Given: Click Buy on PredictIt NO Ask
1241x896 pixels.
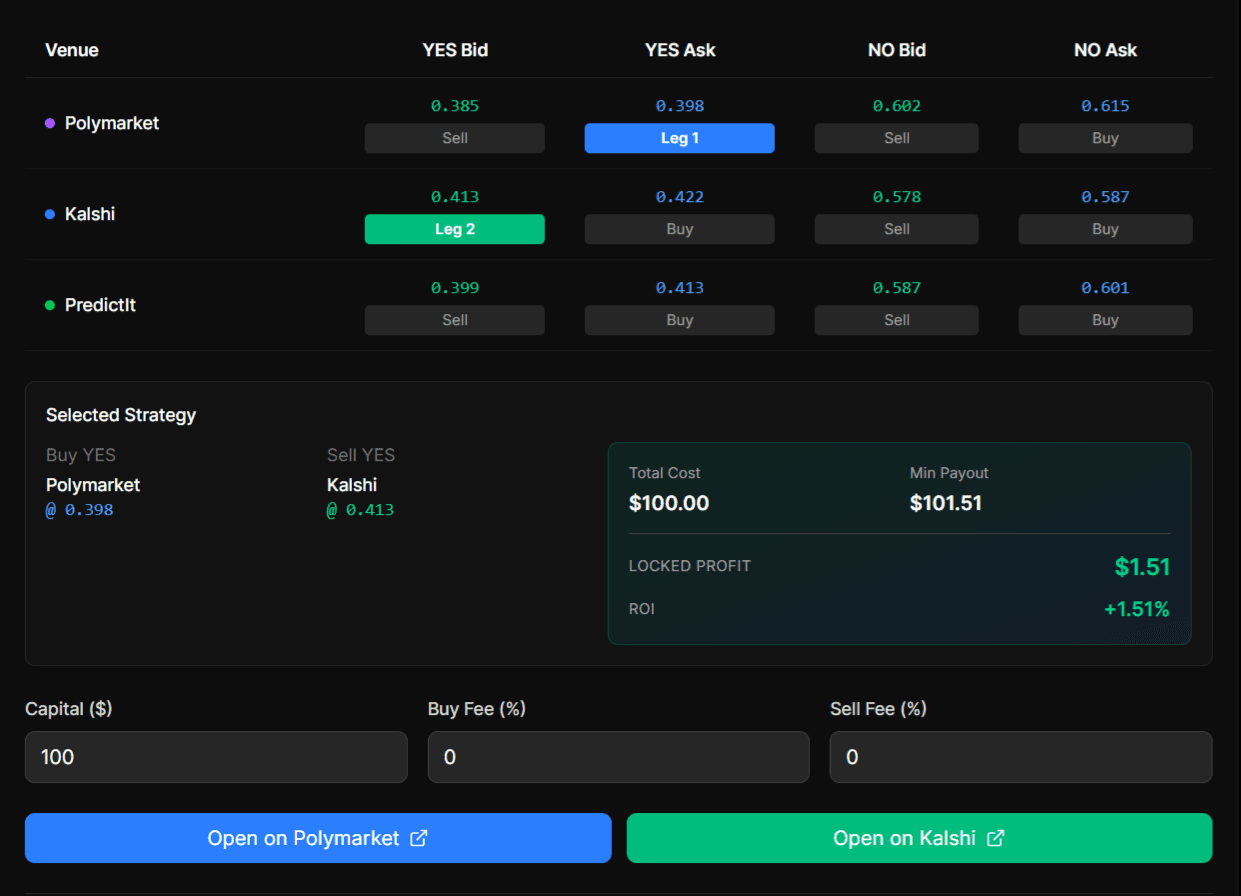Looking at the screenshot, I should point(1105,320).
